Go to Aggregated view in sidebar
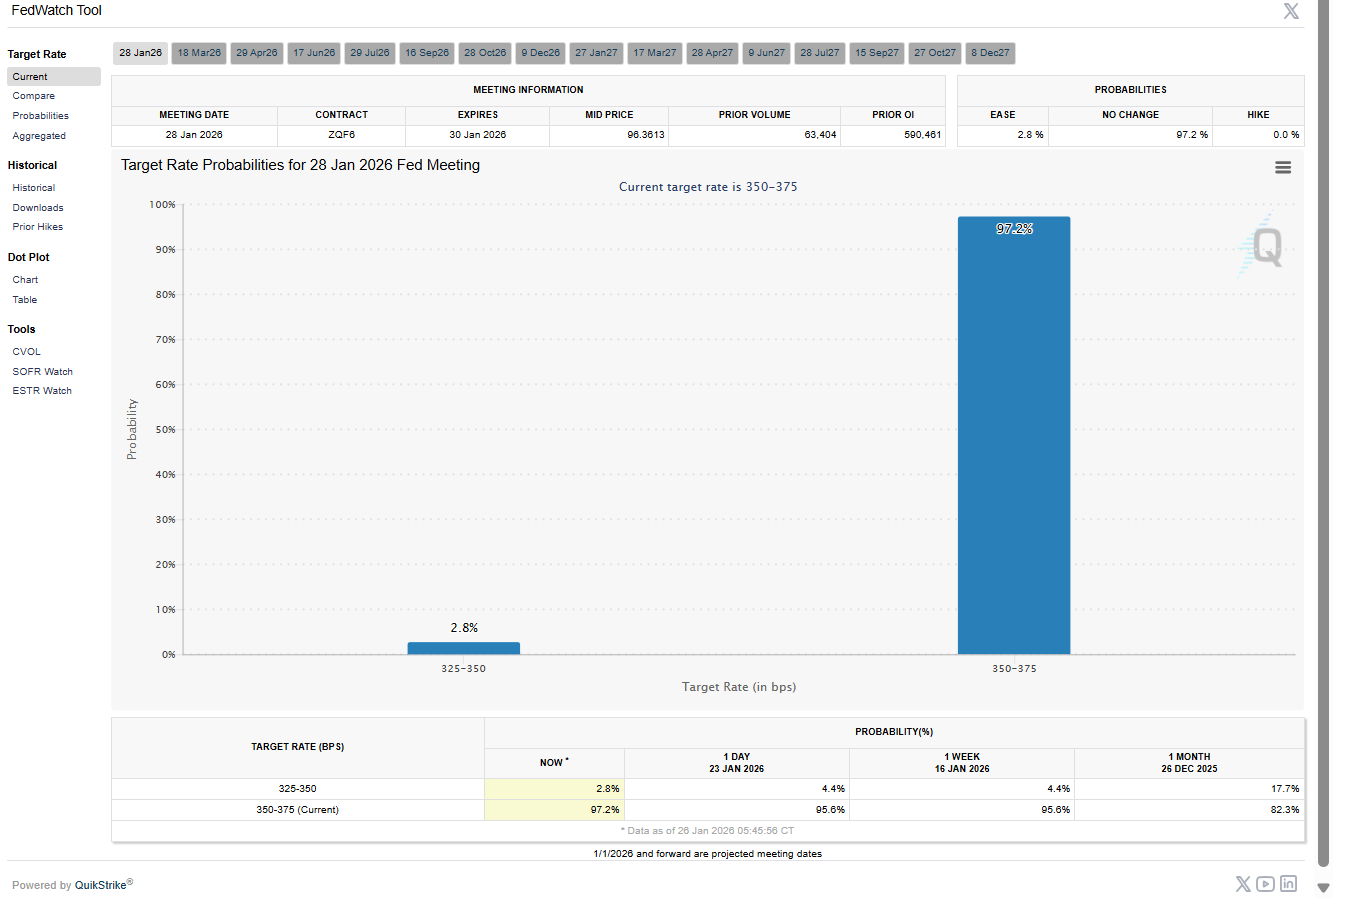This screenshot has width=1347, height=901. tap(39, 136)
